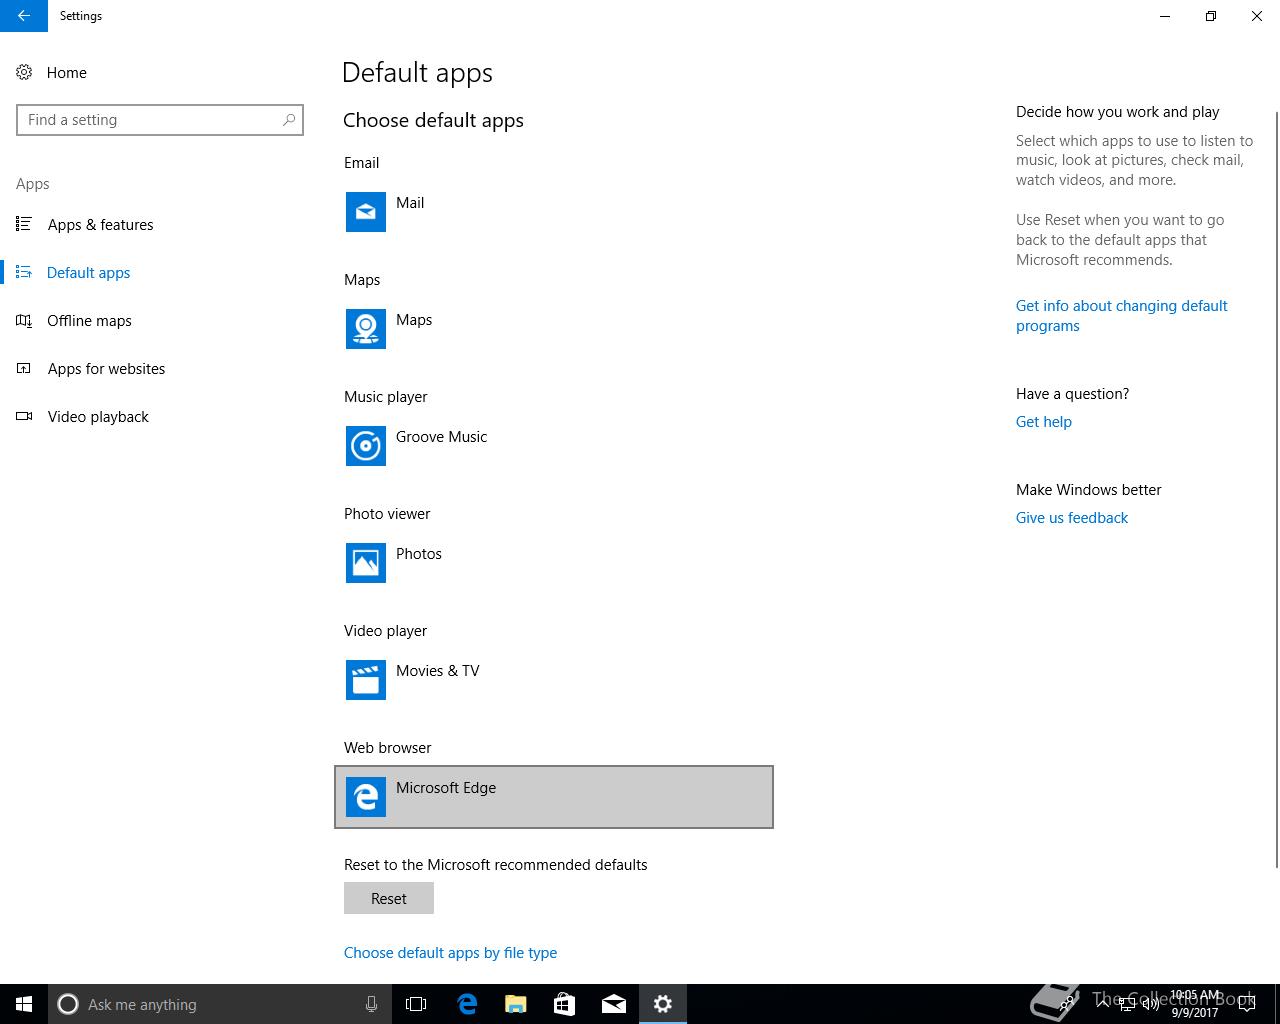
Task: Open Choose default apps by file type
Action: pos(450,953)
